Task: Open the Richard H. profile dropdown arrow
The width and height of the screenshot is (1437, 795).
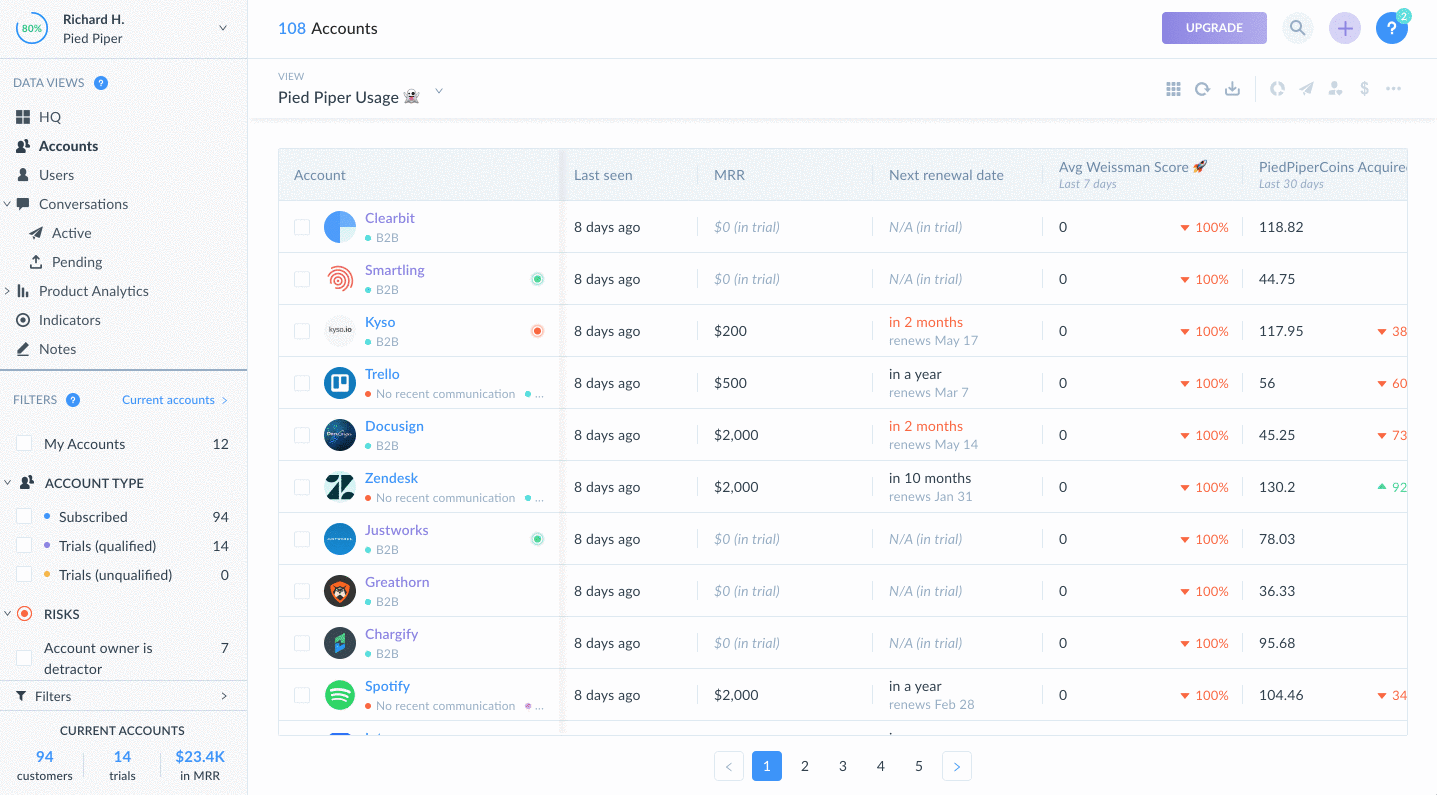Action: pyautogui.click(x=223, y=28)
